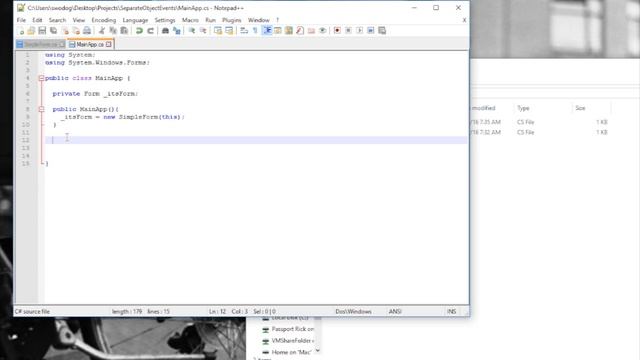640x360 pixels.
Task: Zoom in using the toolbar Zoom In icon
Action: 191,31
